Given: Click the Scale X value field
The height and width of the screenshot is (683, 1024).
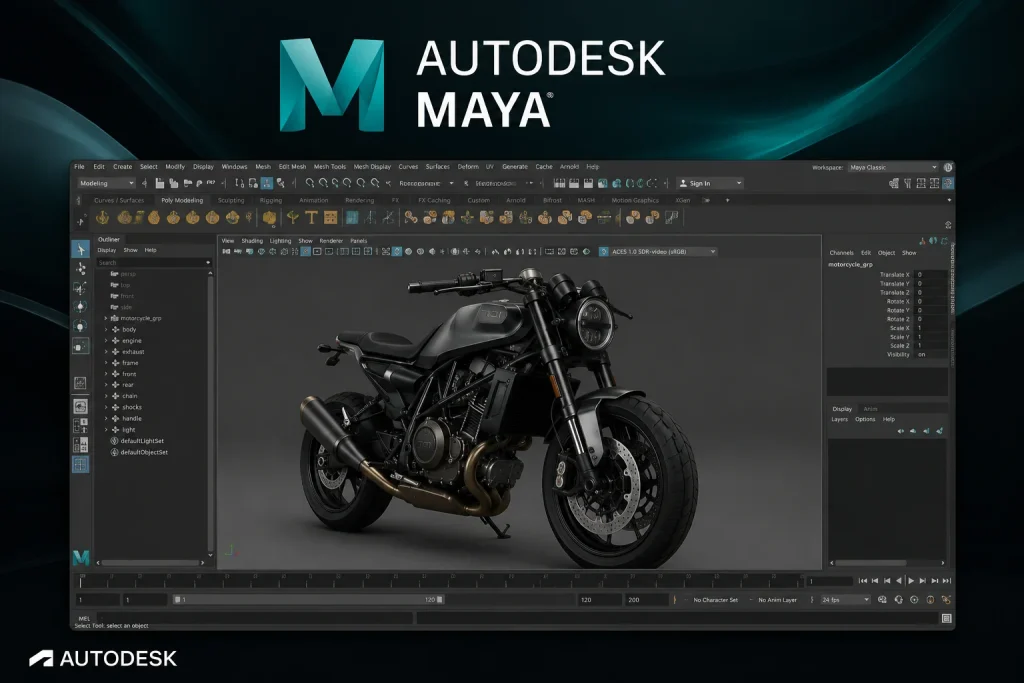Looking at the screenshot, I should (x=931, y=328).
